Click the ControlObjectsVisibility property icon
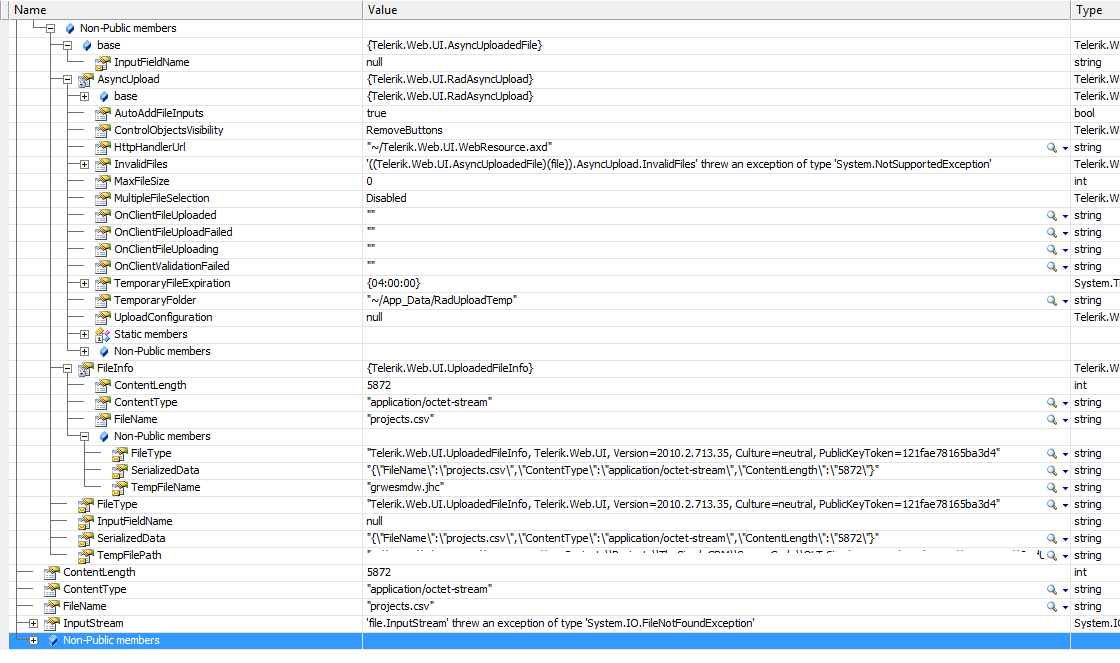Viewport: 1120px width, 663px height. (103, 130)
